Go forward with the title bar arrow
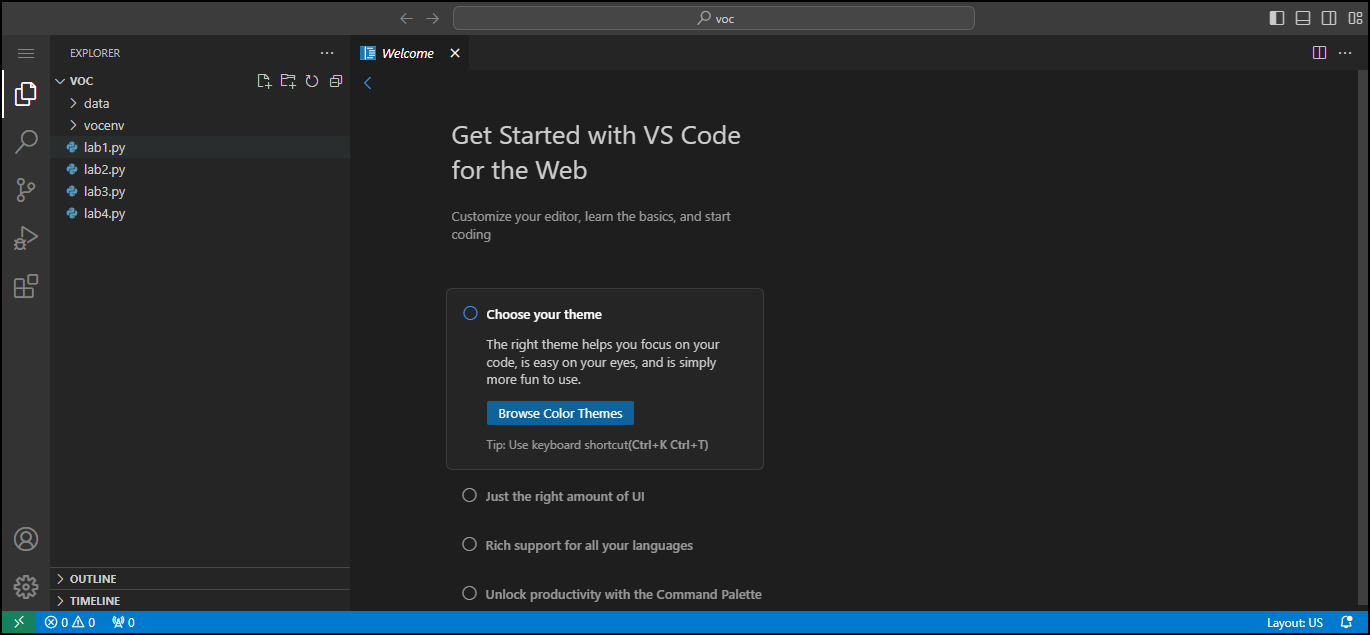The image size is (1370, 635). coord(432,18)
